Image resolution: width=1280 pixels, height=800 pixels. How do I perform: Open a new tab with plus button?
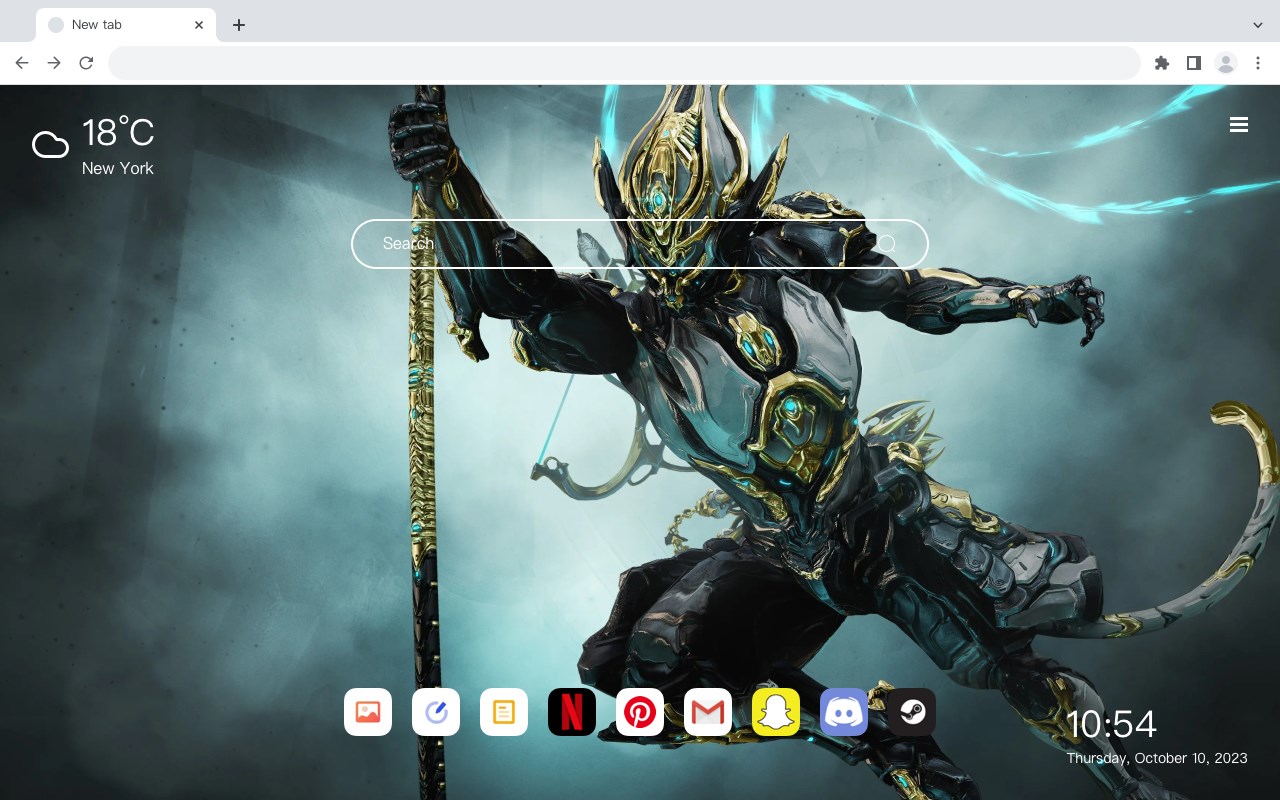click(x=238, y=25)
